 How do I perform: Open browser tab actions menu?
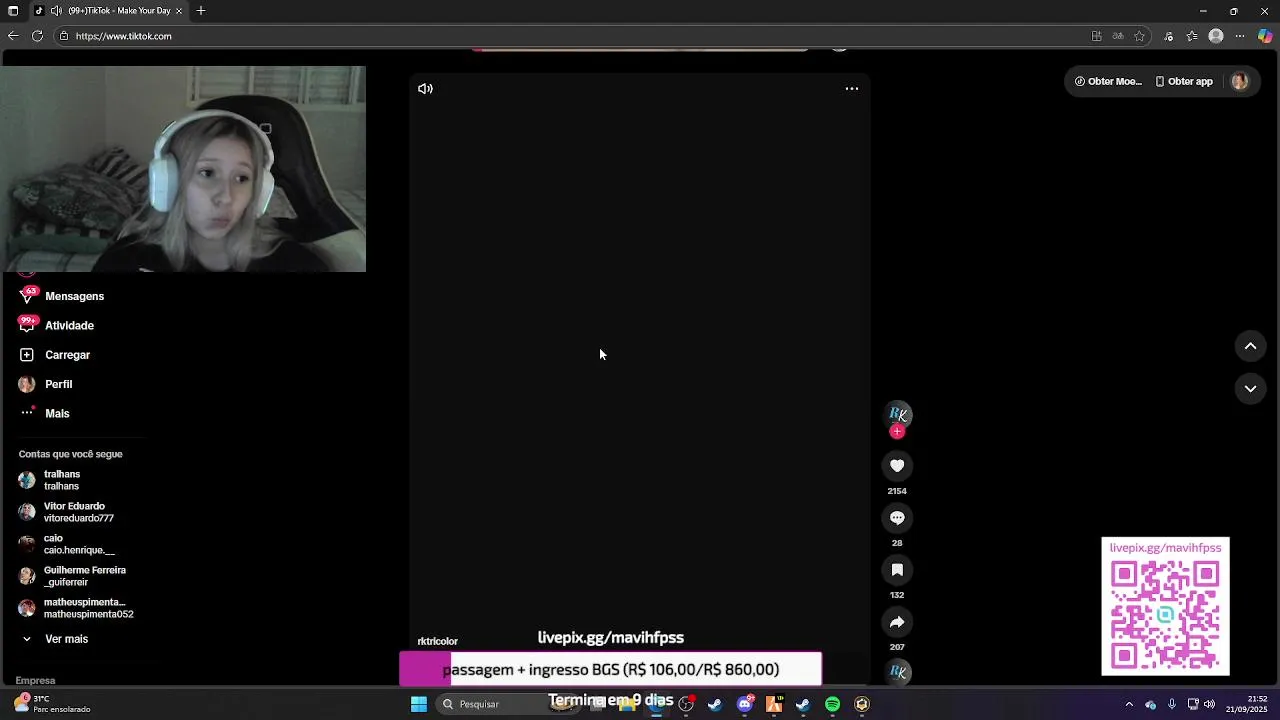13,11
